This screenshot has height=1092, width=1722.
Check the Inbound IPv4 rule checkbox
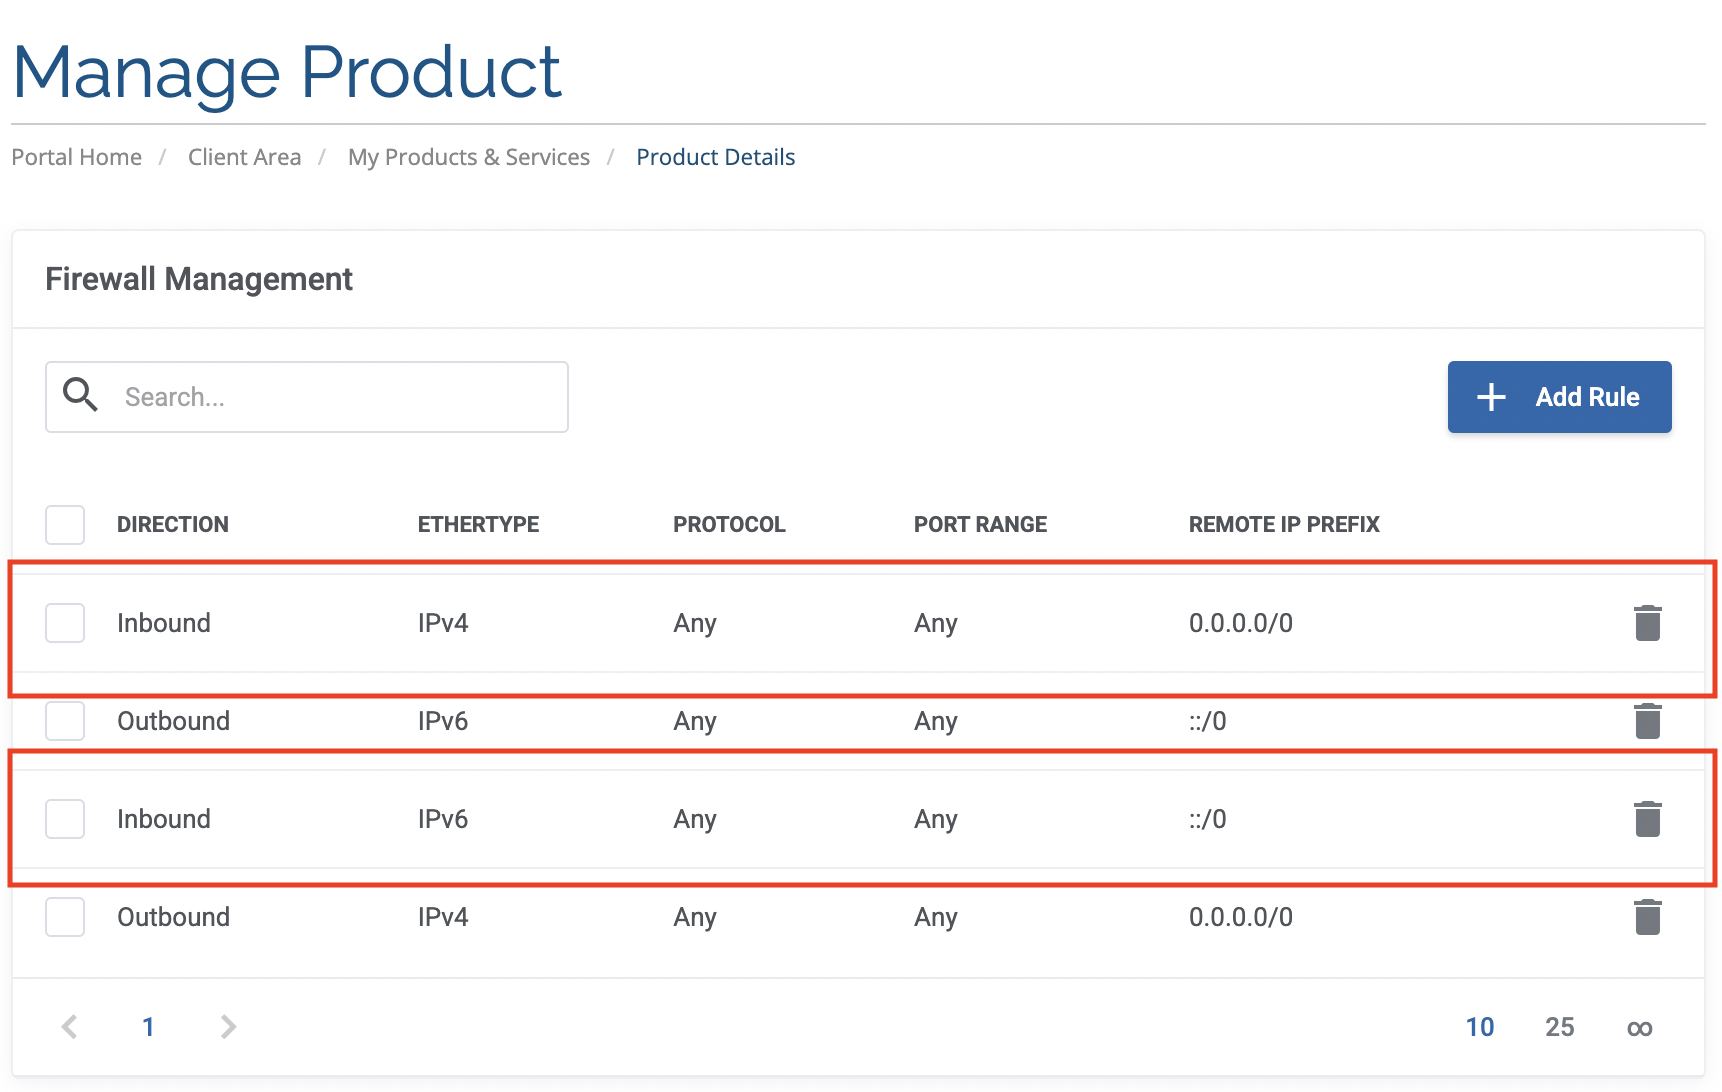(x=65, y=623)
